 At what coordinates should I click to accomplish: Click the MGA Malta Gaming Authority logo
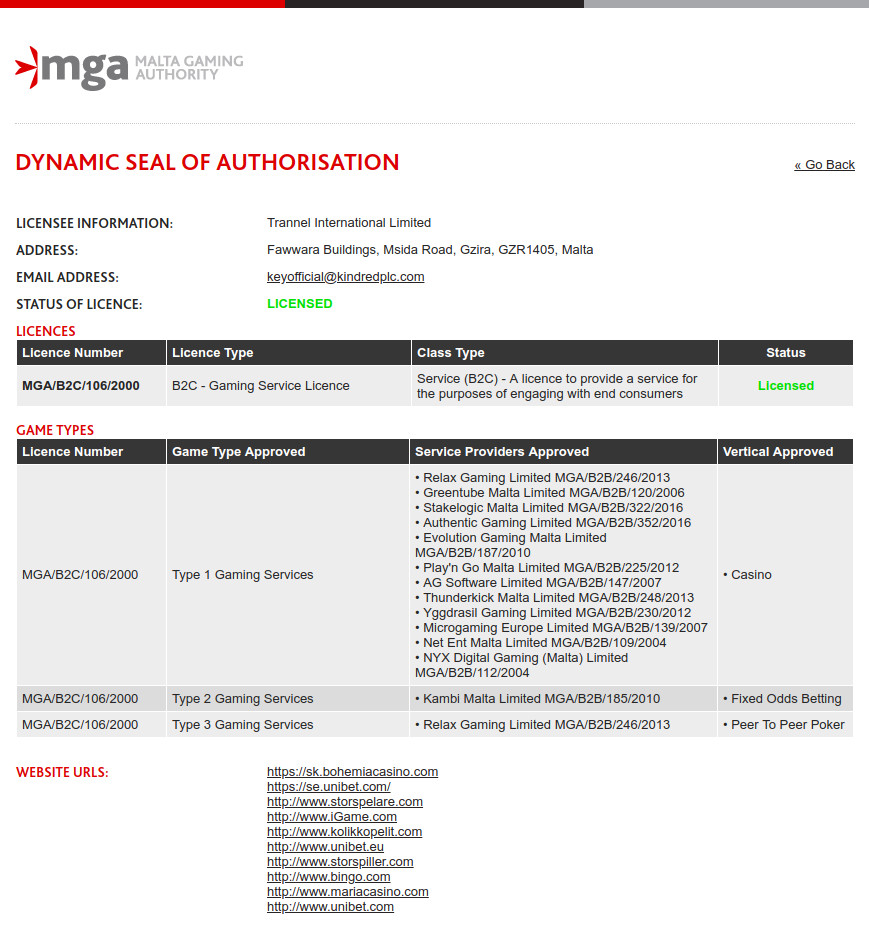(x=129, y=68)
